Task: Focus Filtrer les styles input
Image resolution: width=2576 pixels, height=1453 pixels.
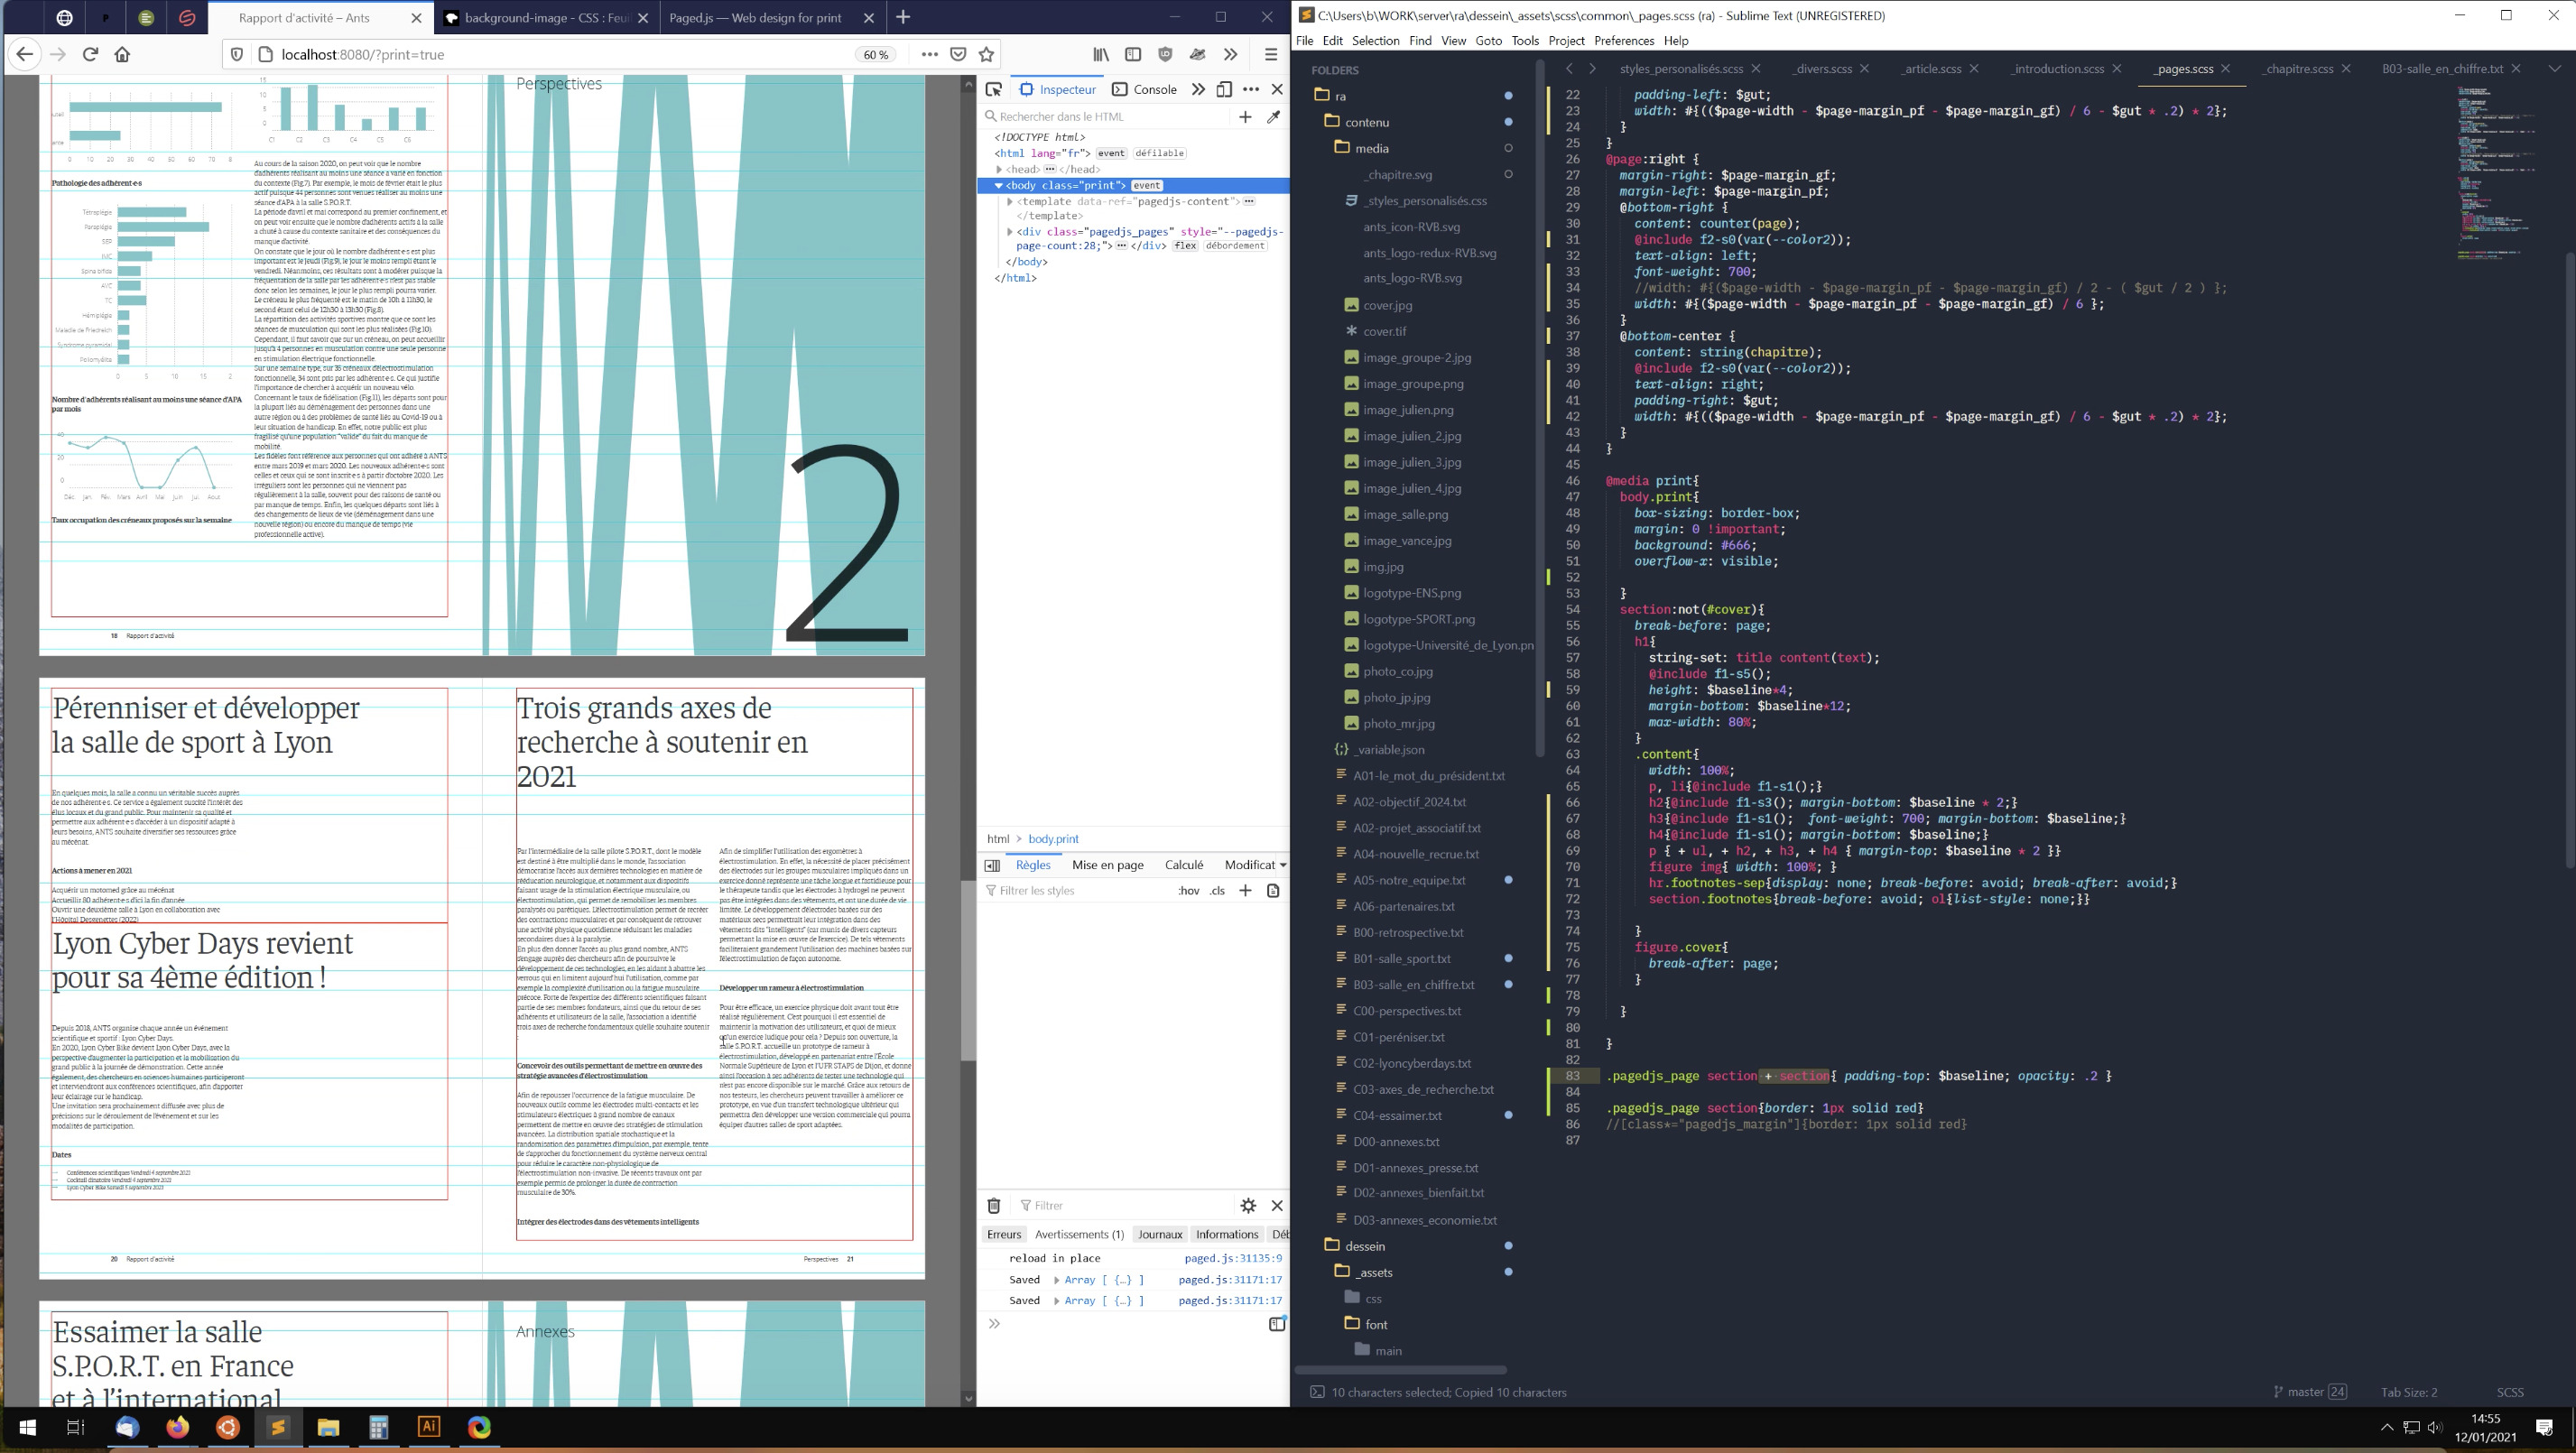Action: click(1075, 890)
